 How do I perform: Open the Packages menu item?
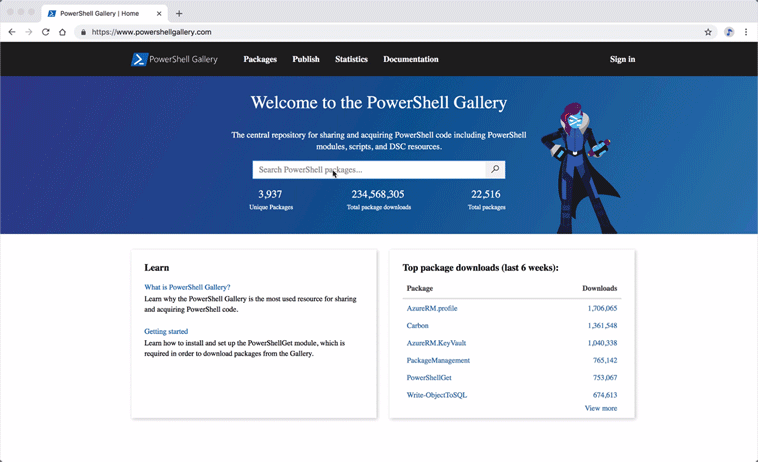[x=260, y=59]
